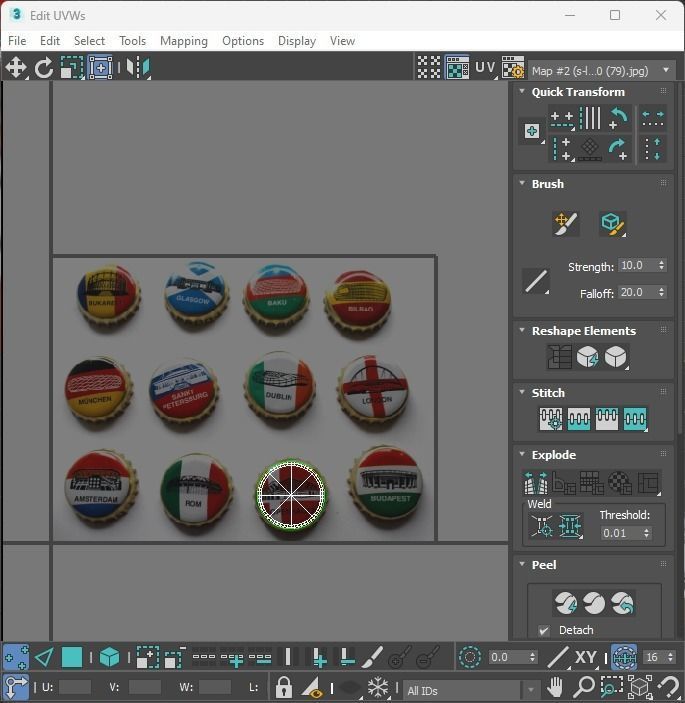Collapse the Brush rollout
685x703 pixels.
coord(522,183)
